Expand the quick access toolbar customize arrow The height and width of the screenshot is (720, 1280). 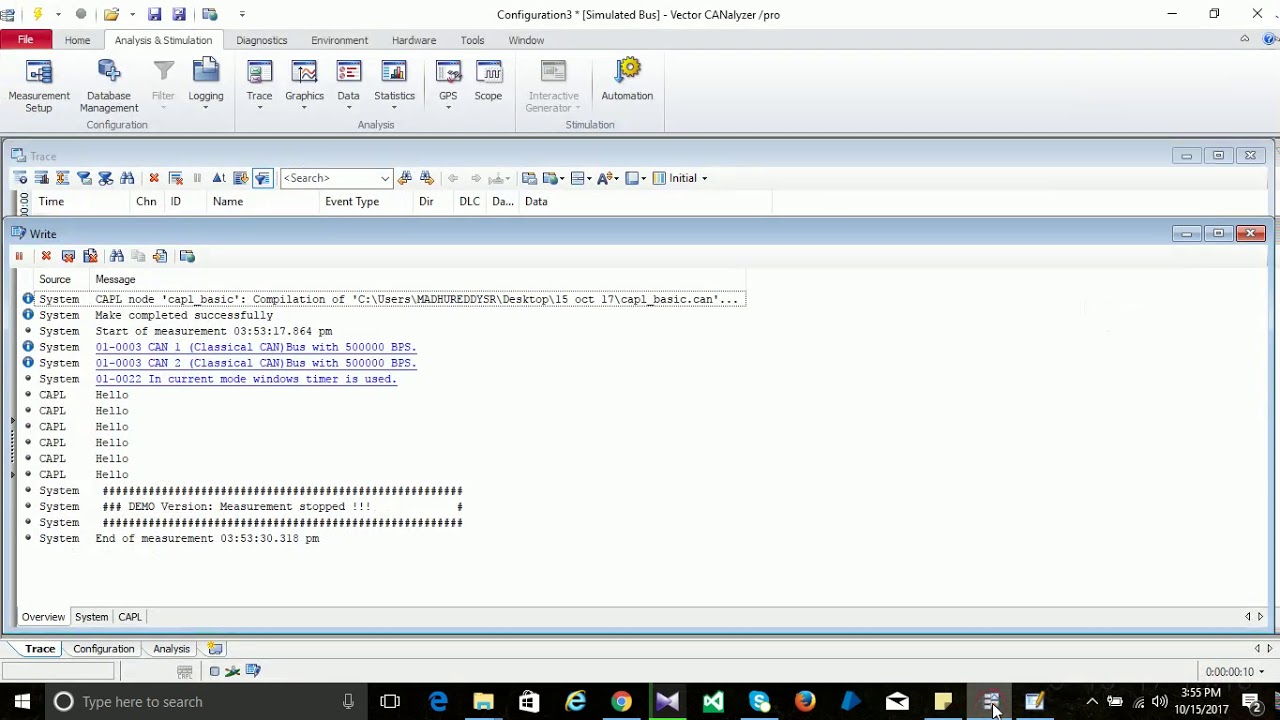pos(241,14)
